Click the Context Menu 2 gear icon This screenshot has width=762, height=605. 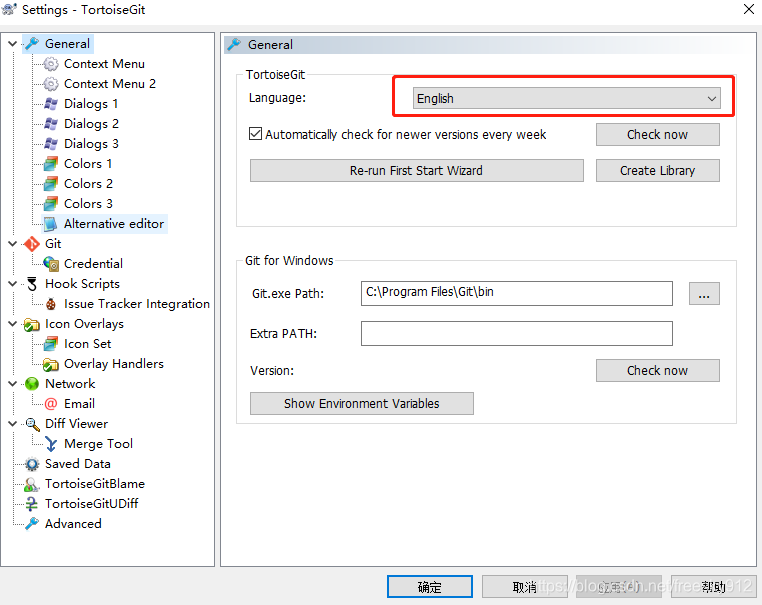pyautogui.click(x=51, y=84)
